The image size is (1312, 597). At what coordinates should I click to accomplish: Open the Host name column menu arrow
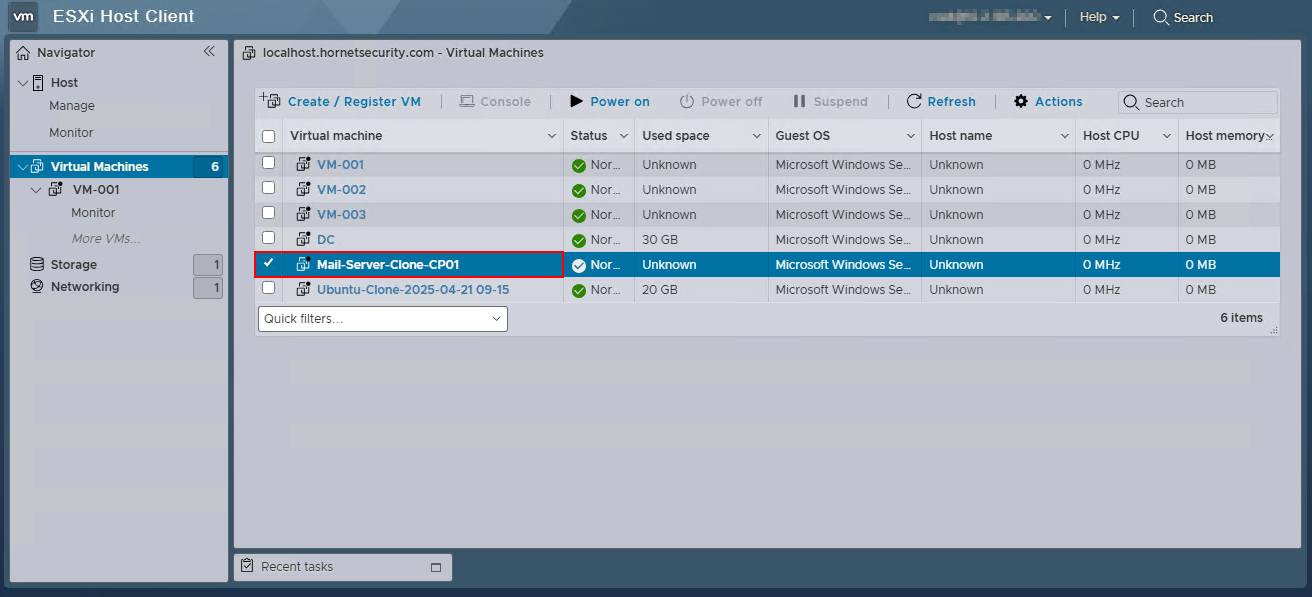tap(1065, 136)
